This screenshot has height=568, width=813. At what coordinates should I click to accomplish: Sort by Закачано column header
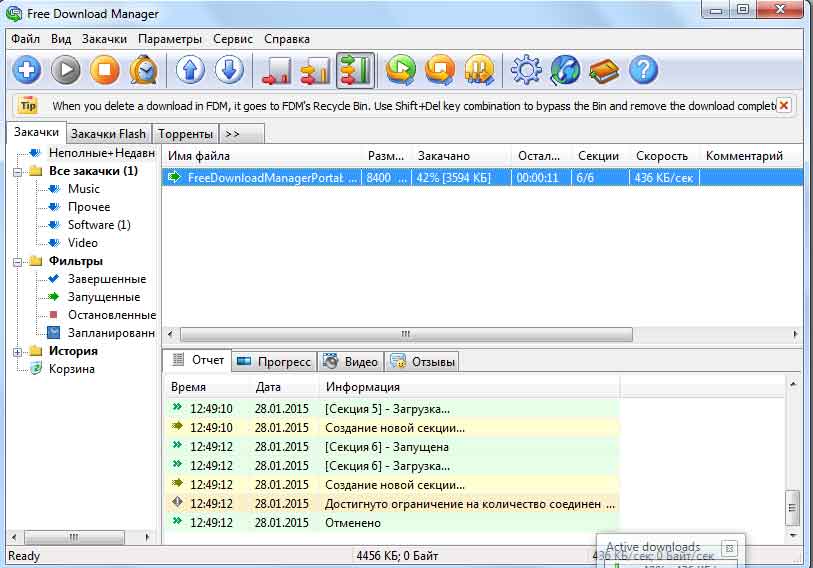tap(461, 156)
